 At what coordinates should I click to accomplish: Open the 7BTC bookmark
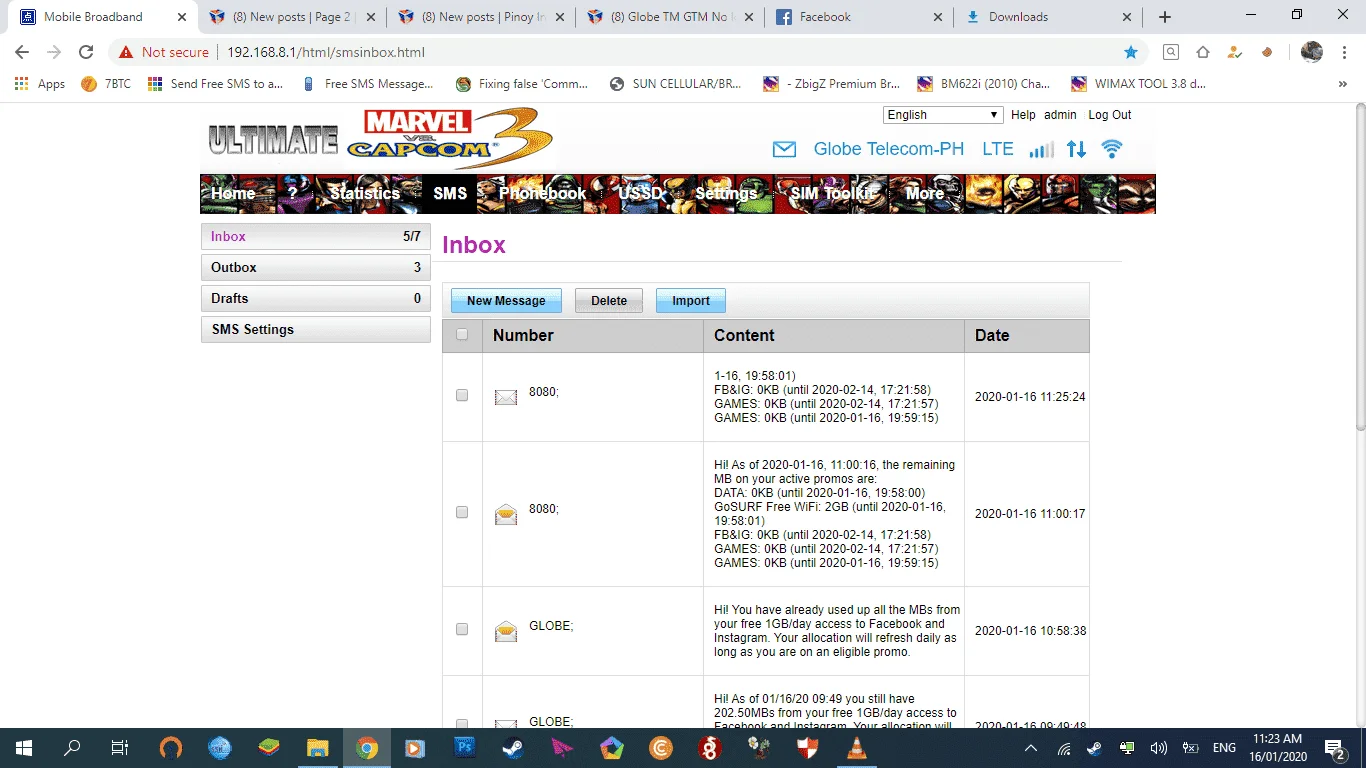pos(106,84)
